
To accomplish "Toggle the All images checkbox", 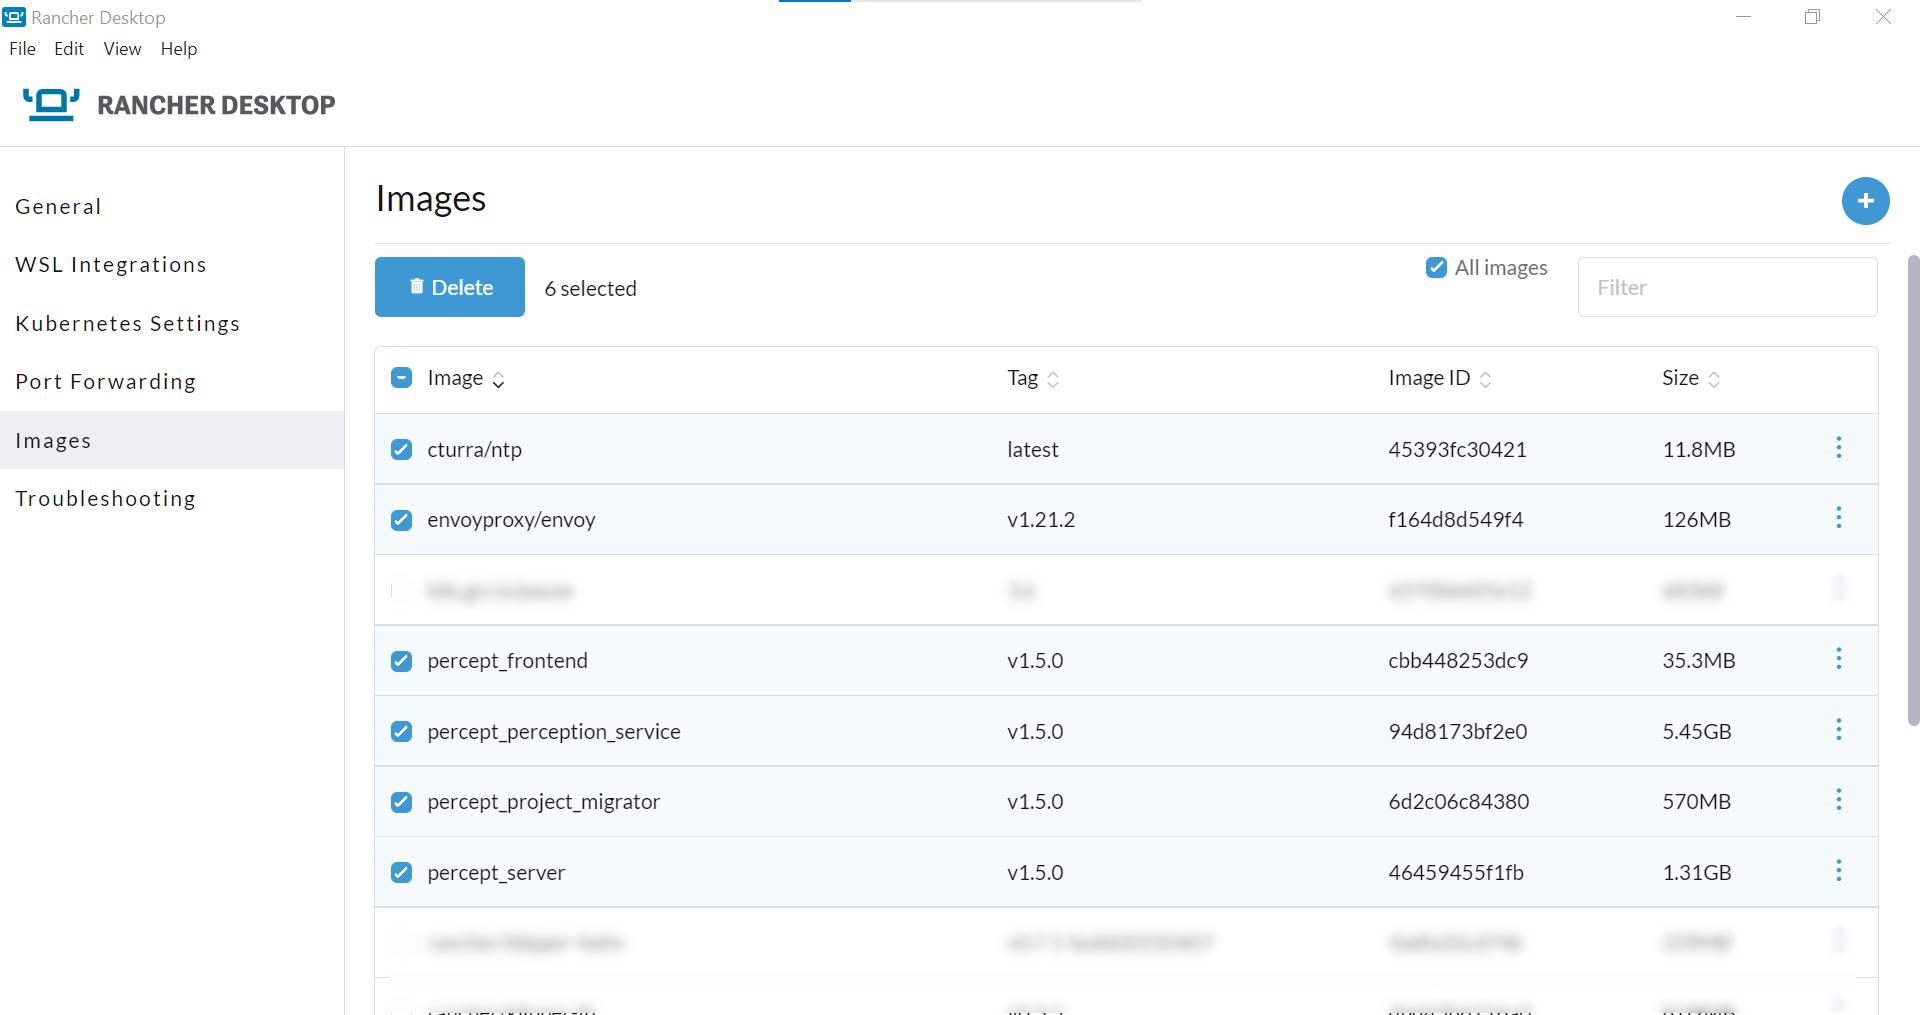I will [1436, 267].
